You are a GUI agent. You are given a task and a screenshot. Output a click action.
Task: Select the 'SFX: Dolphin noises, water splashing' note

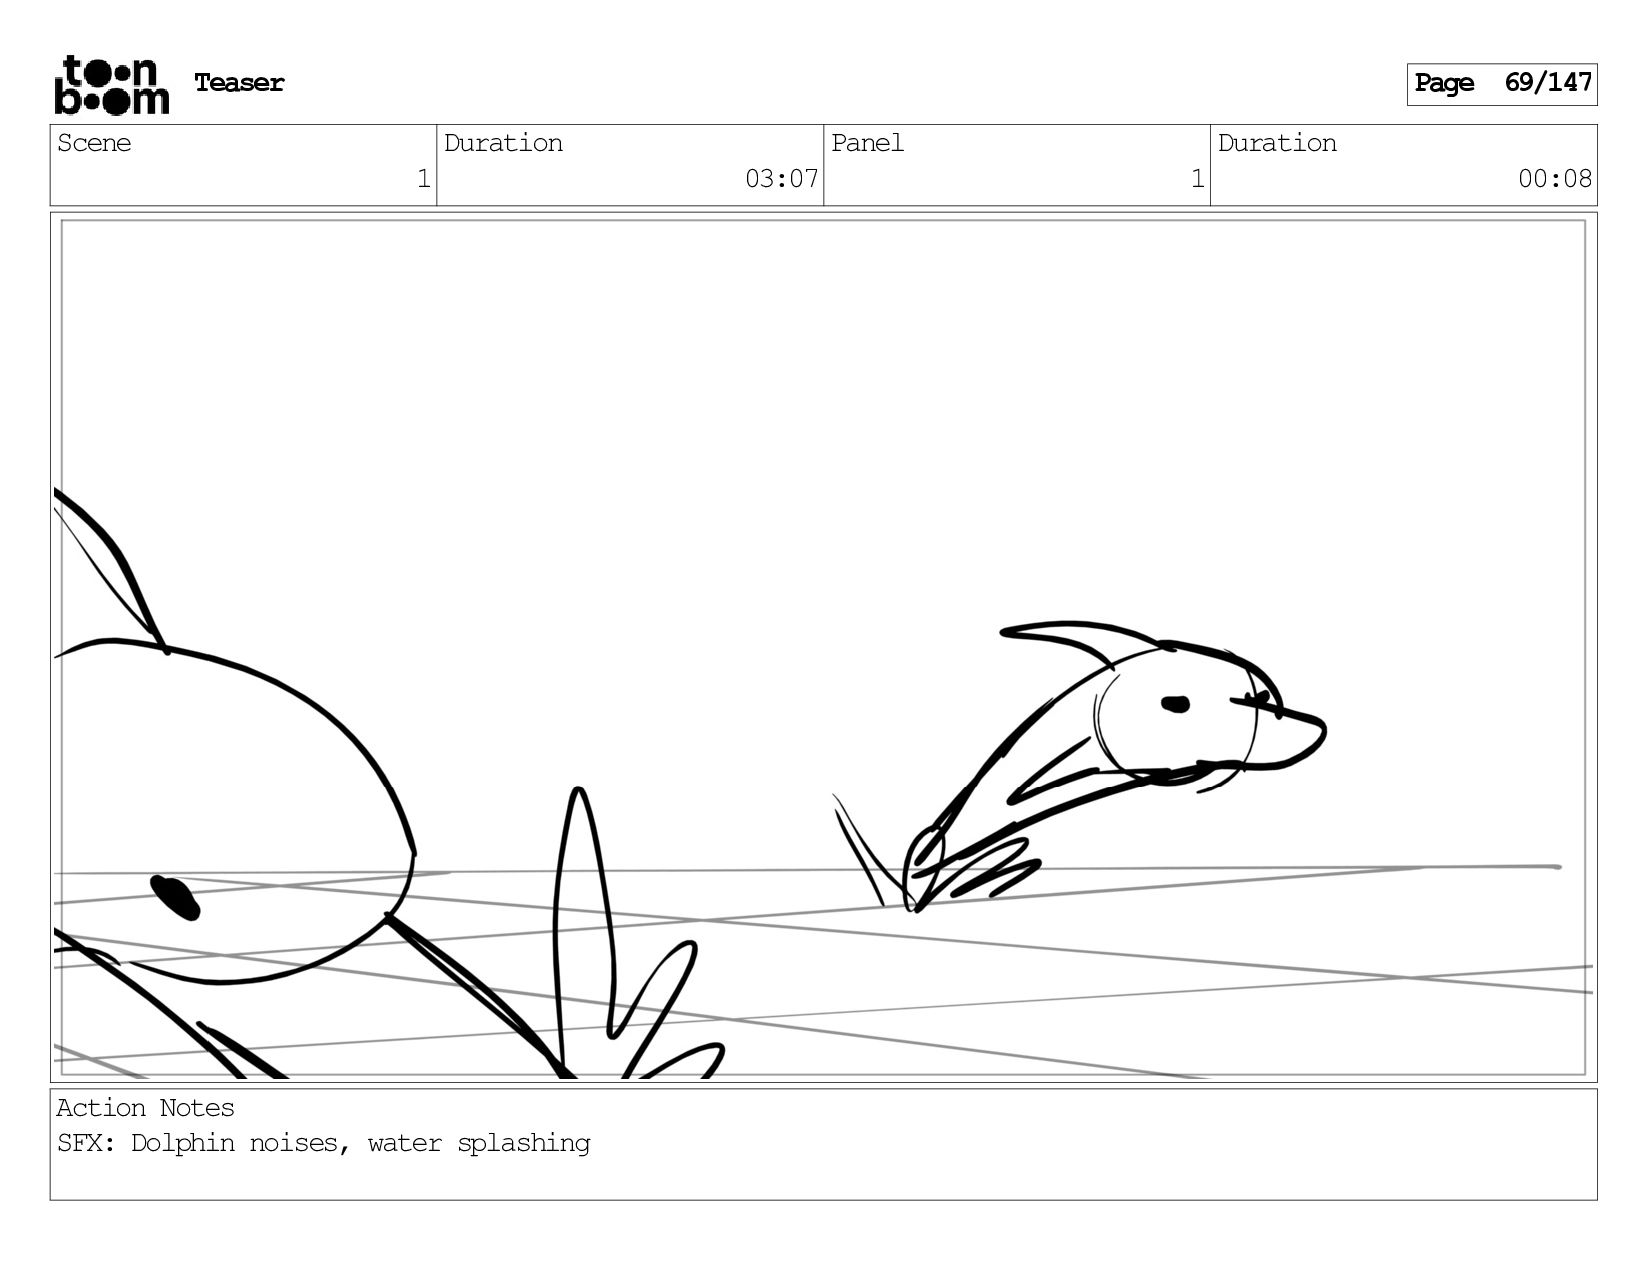coord(324,1143)
